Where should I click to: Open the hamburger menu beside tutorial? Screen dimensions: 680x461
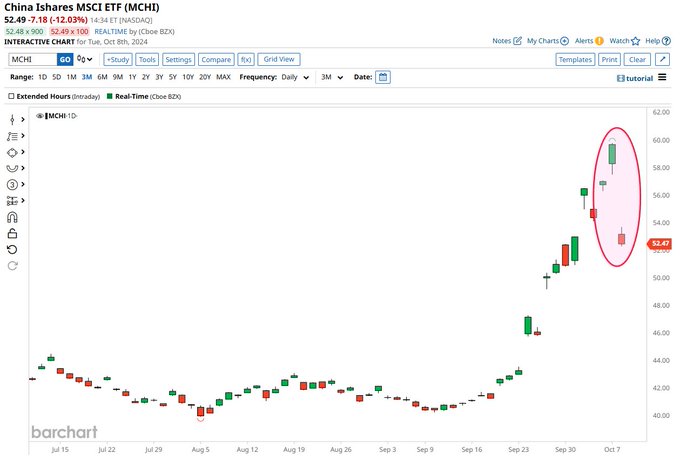(662, 78)
